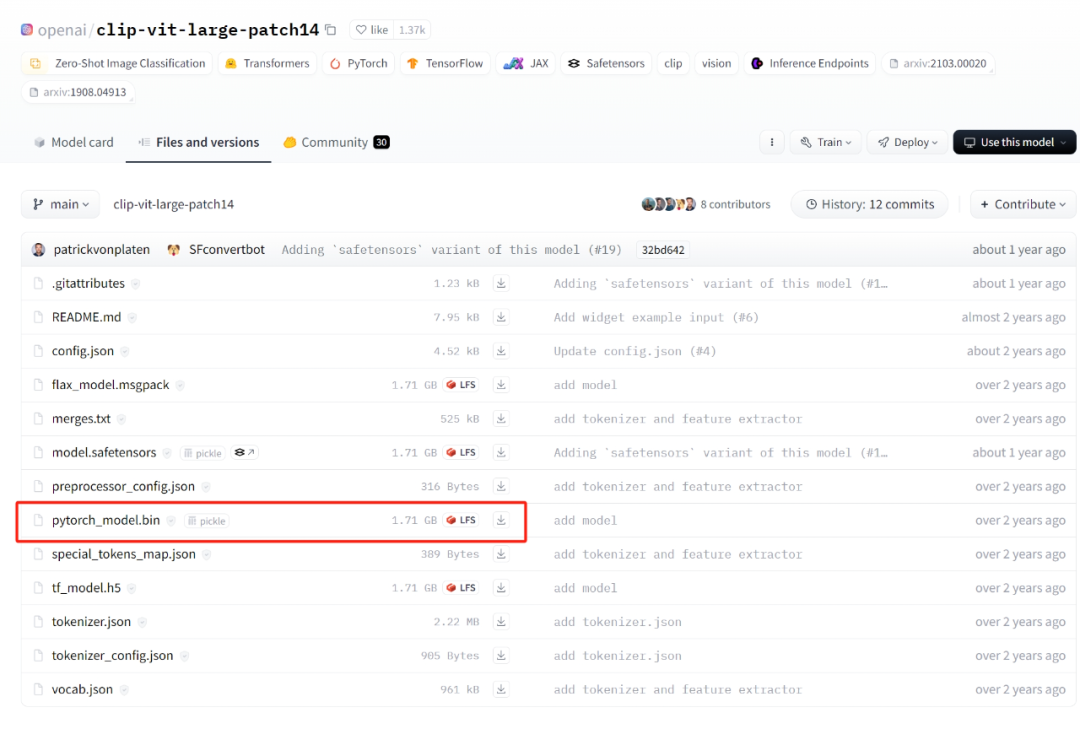1080x729 pixels.
Task: Like the model with the heart button
Action: point(372,30)
